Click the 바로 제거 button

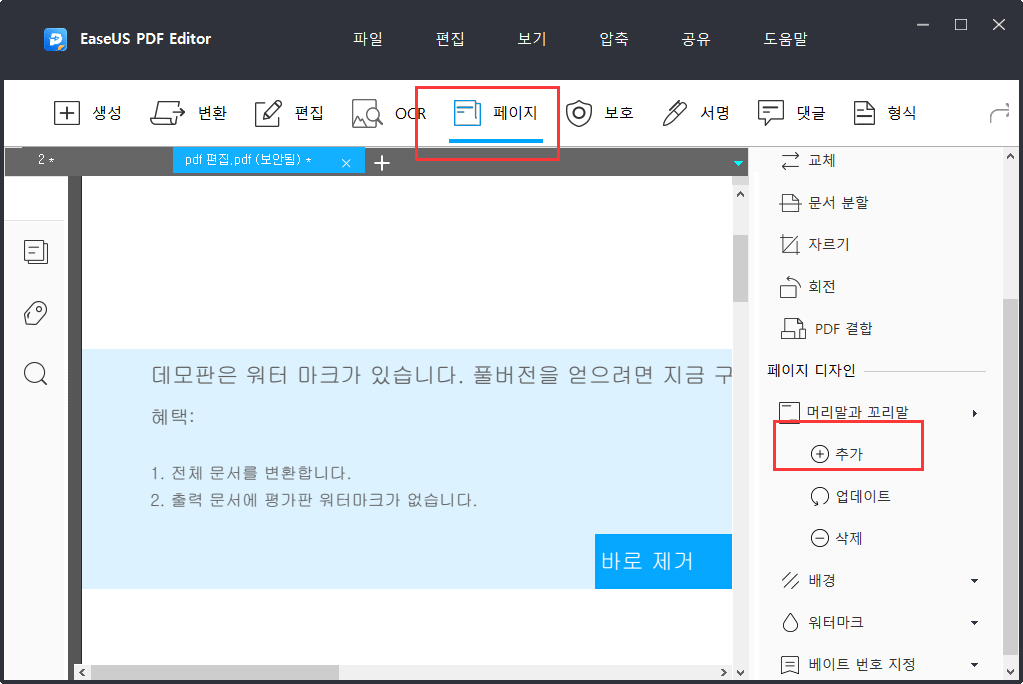tap(662, 561)
